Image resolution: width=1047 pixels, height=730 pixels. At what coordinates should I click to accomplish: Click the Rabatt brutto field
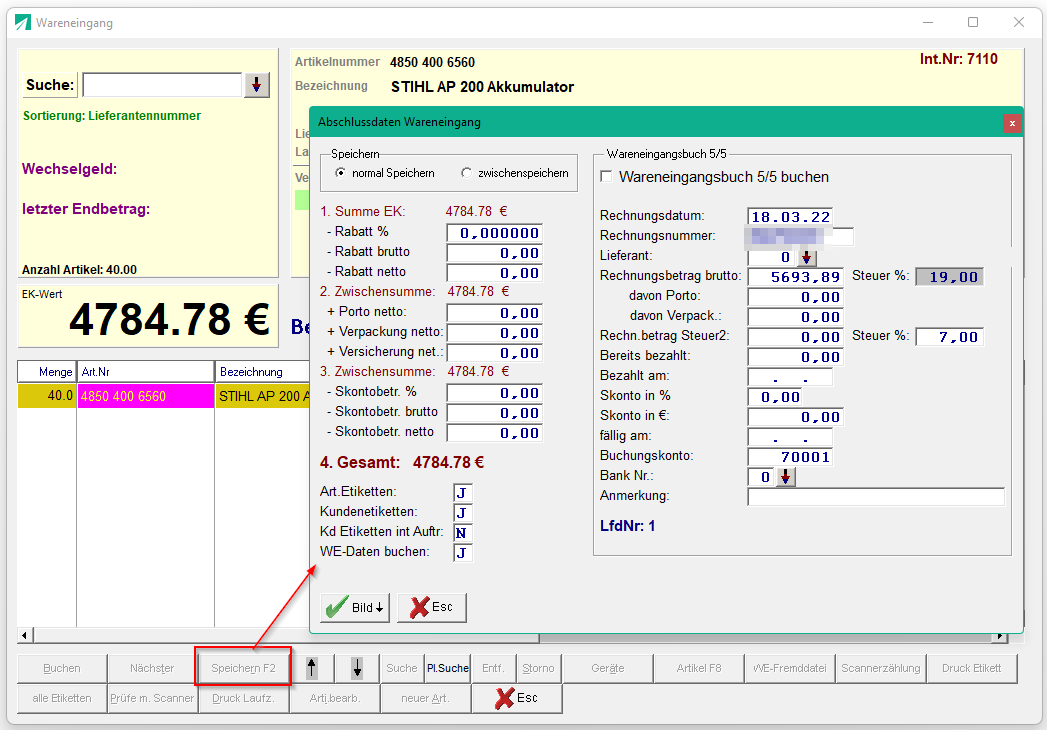pos(494,253)
